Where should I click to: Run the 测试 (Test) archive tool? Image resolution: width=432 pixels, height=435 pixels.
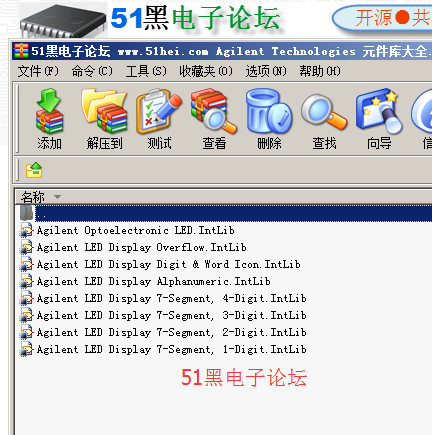click(x=159, y=118)
